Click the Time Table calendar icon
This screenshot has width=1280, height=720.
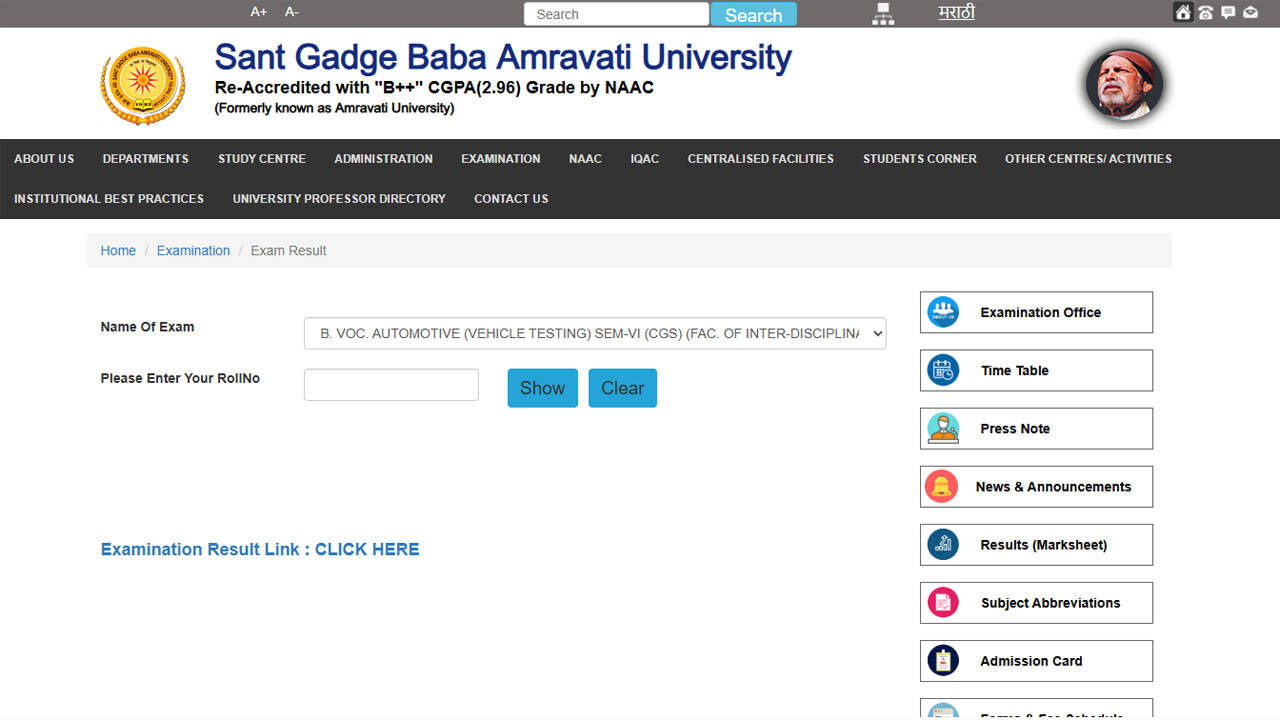pyautogui.click(x=943, y=370)
